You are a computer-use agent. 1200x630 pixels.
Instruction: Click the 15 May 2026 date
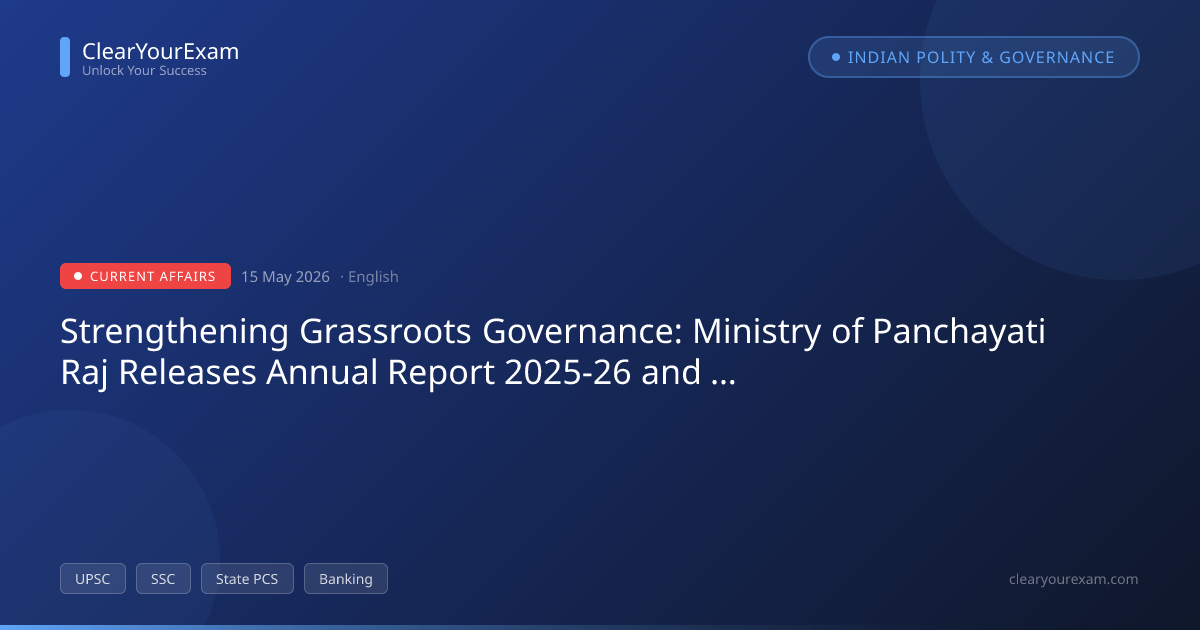[285, 277]
